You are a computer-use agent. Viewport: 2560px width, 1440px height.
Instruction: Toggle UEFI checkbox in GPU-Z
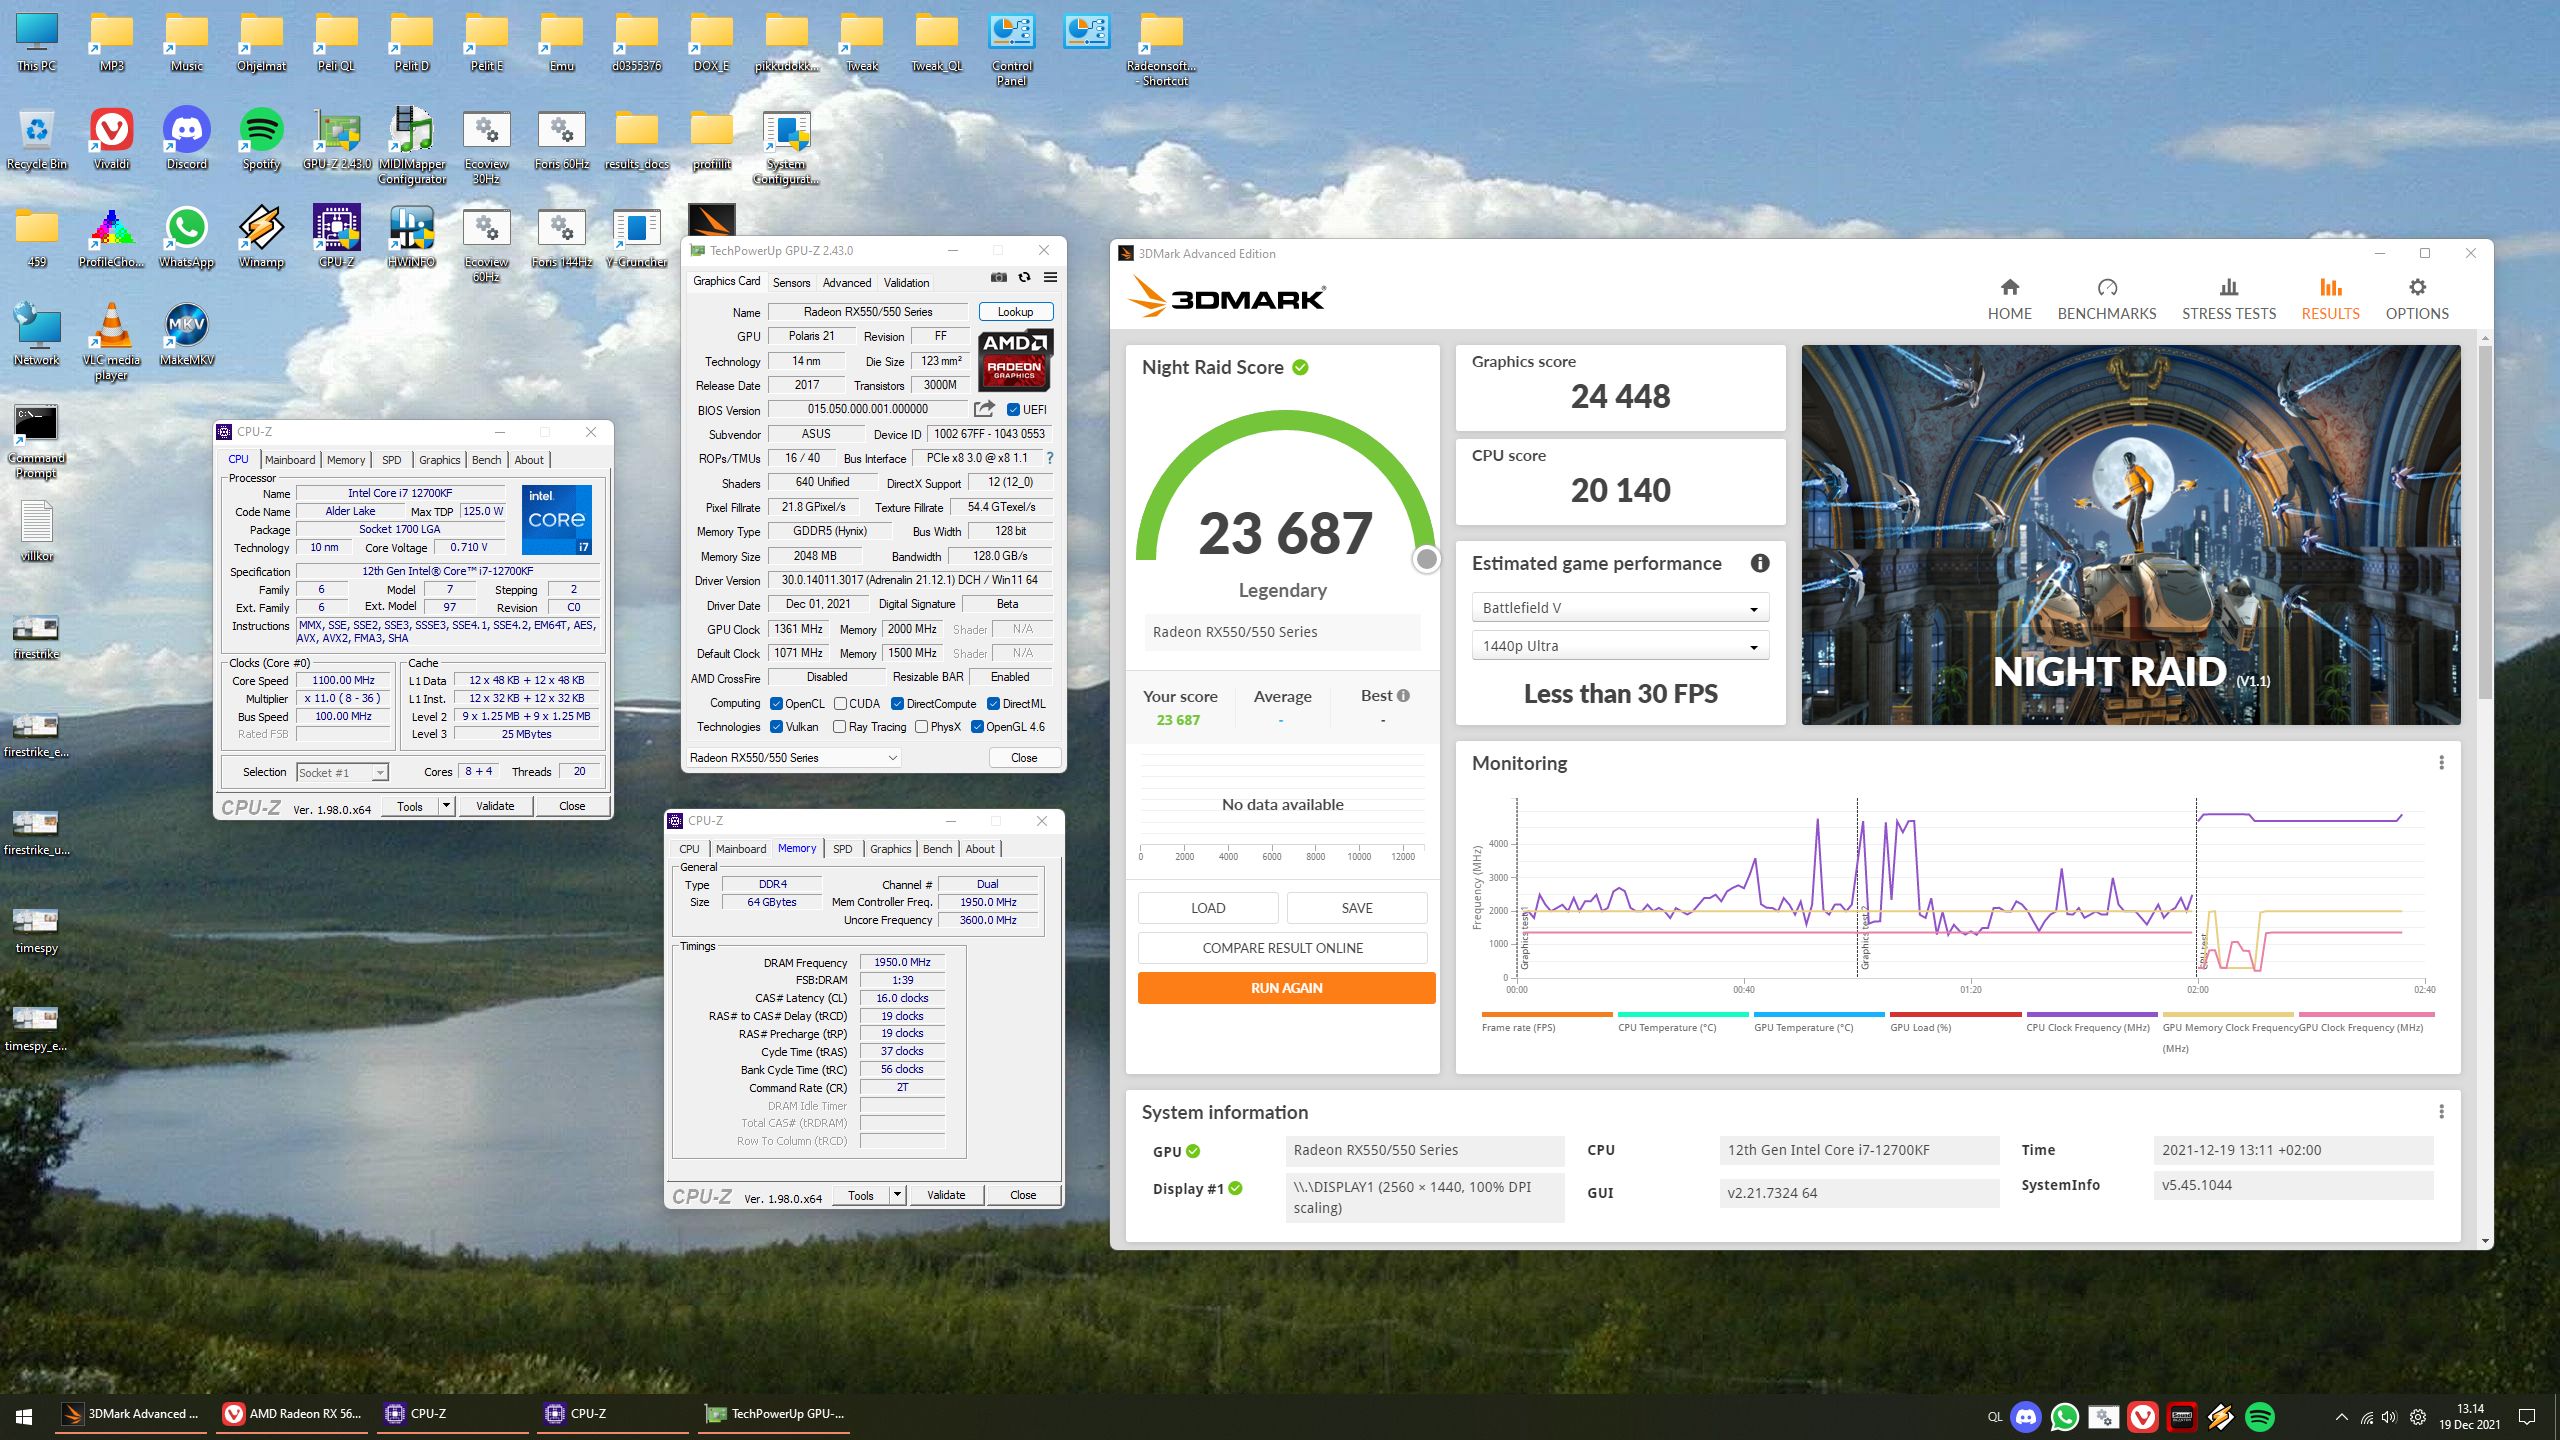coord(1013,409)
